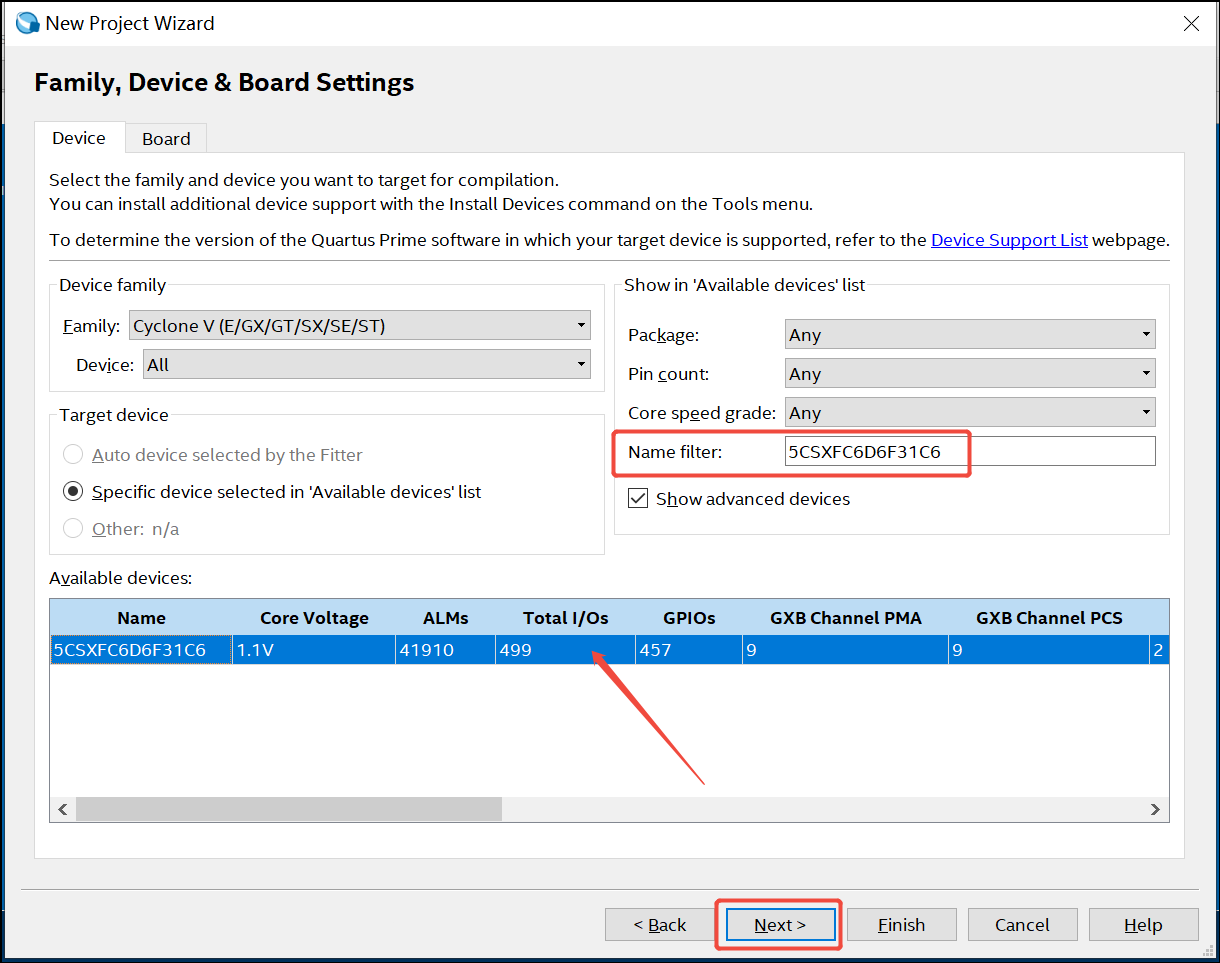The image size is (1220, 963).
Task: Switch to the Board tab
Action: [x=166, y=139]
